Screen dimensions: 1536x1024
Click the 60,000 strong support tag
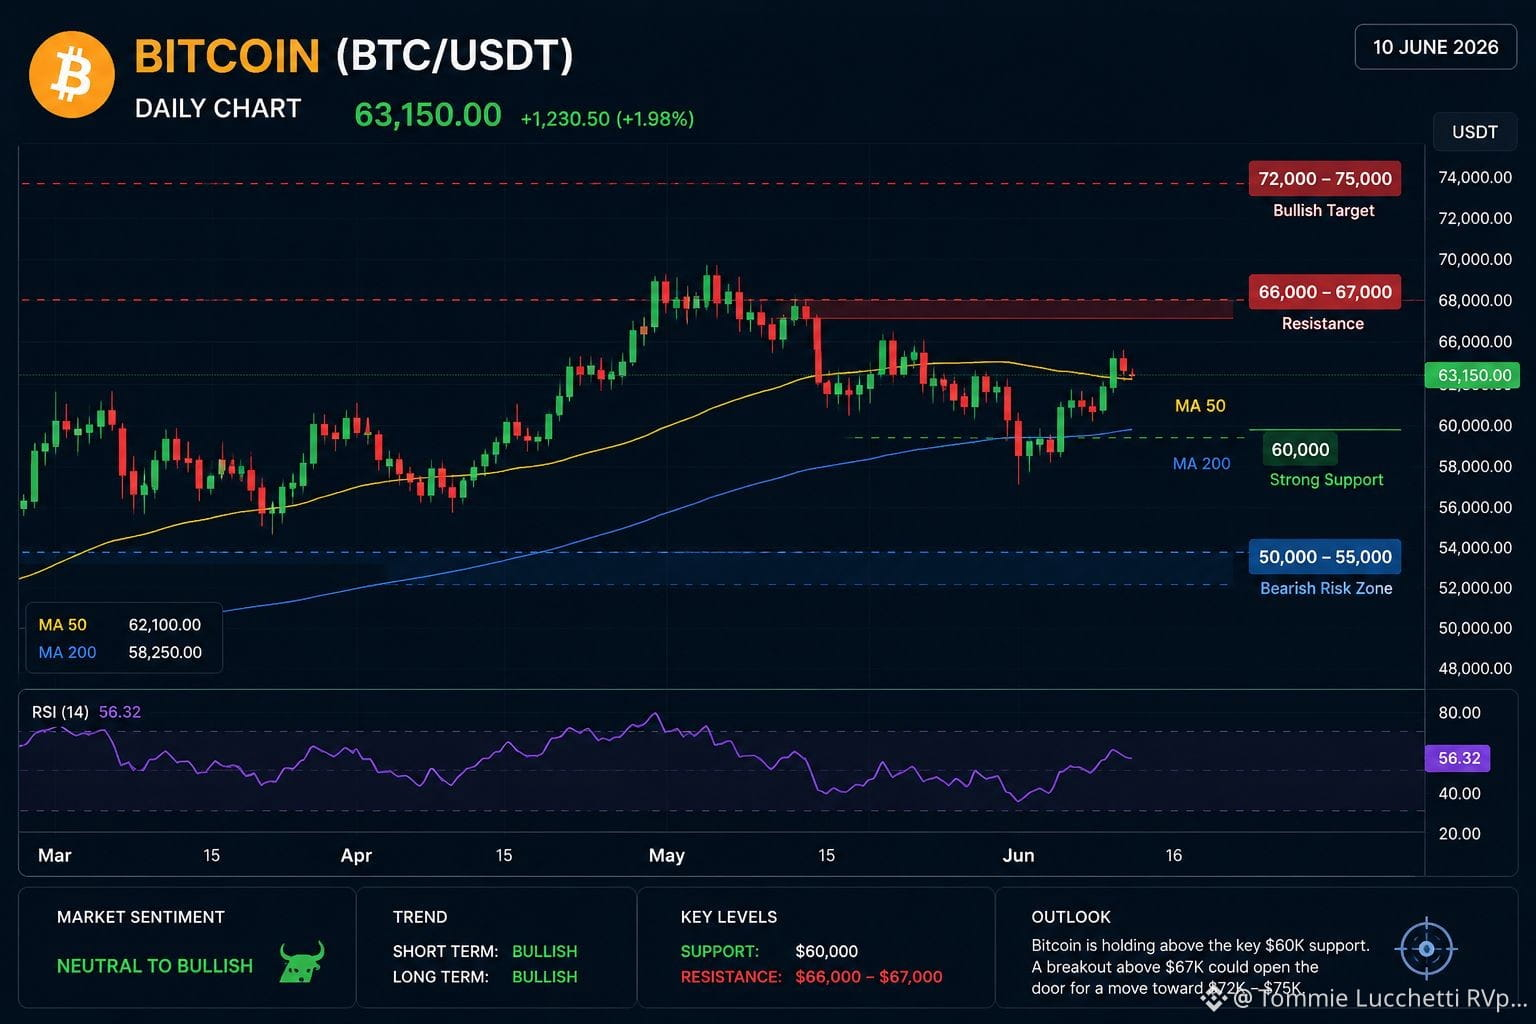click(x=1300, y=450)
